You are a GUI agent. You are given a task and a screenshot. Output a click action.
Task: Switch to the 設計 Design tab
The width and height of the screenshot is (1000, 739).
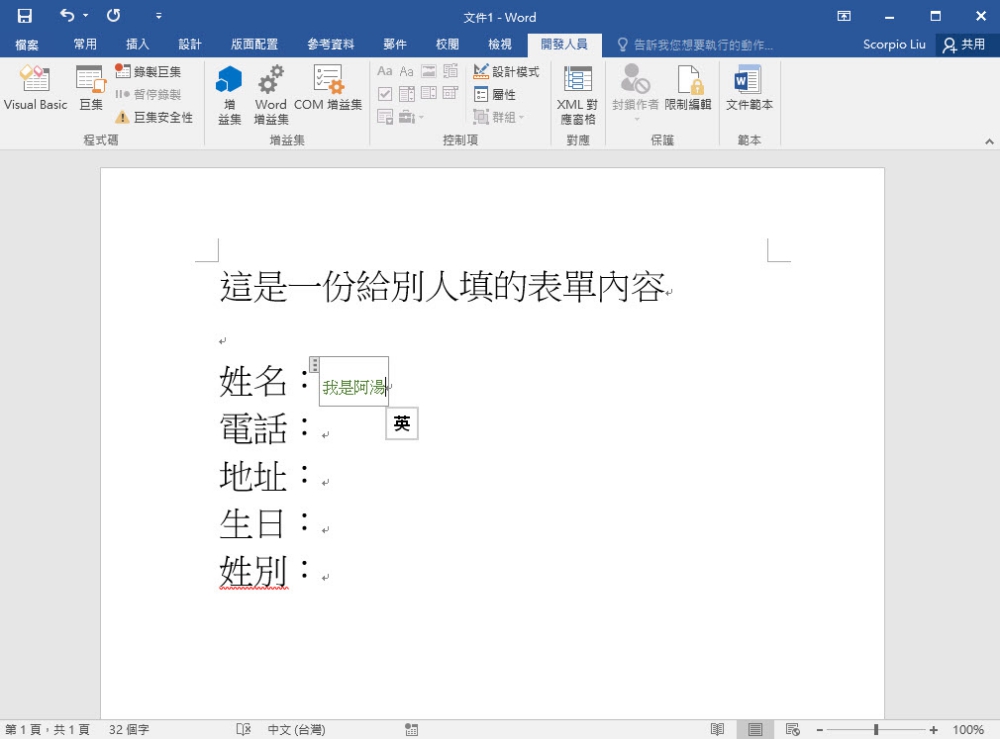coord(189,44)
